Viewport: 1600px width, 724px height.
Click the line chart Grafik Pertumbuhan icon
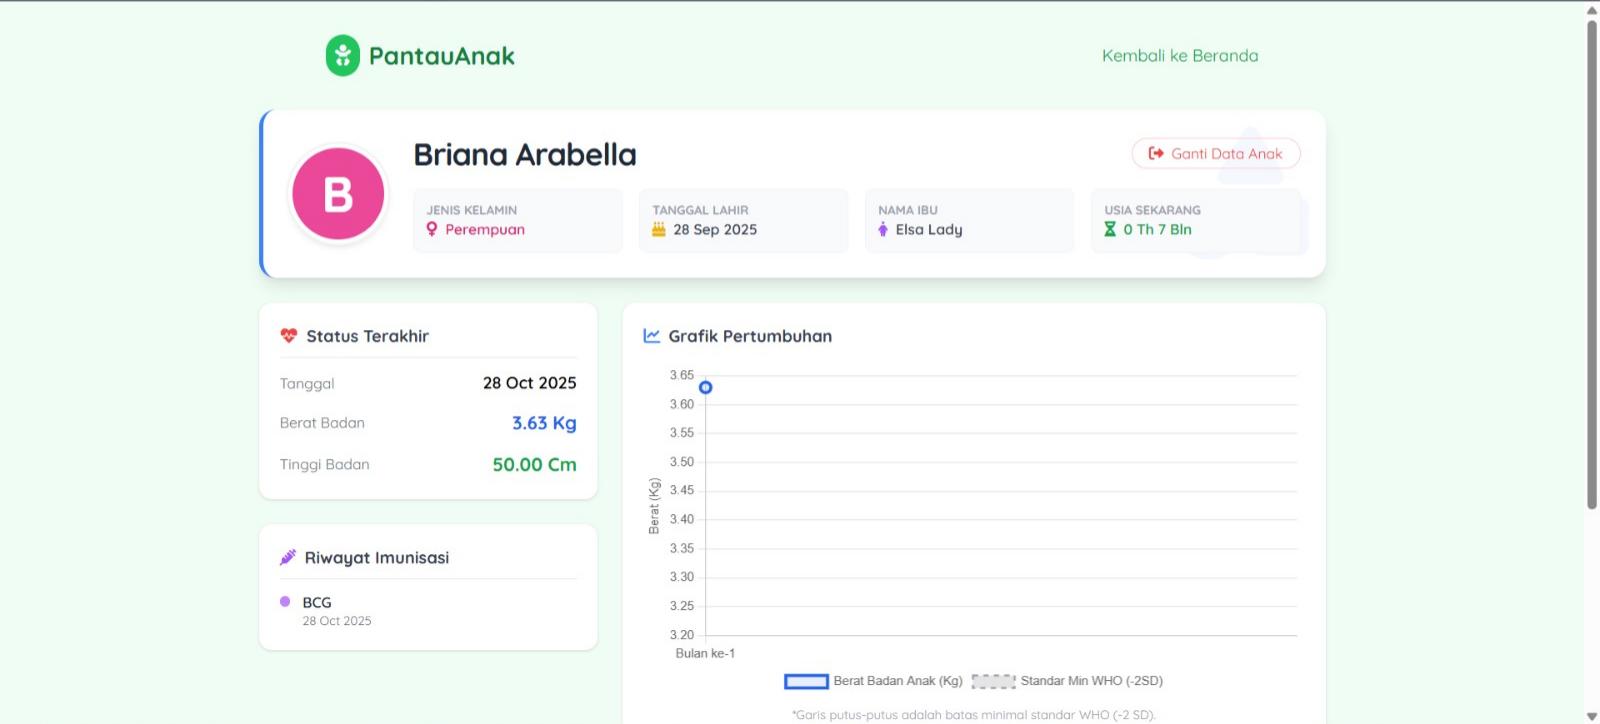[x=652, y=336]
